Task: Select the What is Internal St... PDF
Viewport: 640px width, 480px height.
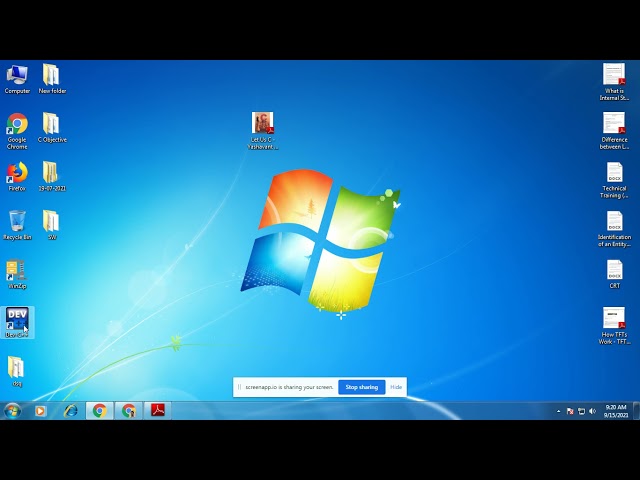Action: point(614,82)
